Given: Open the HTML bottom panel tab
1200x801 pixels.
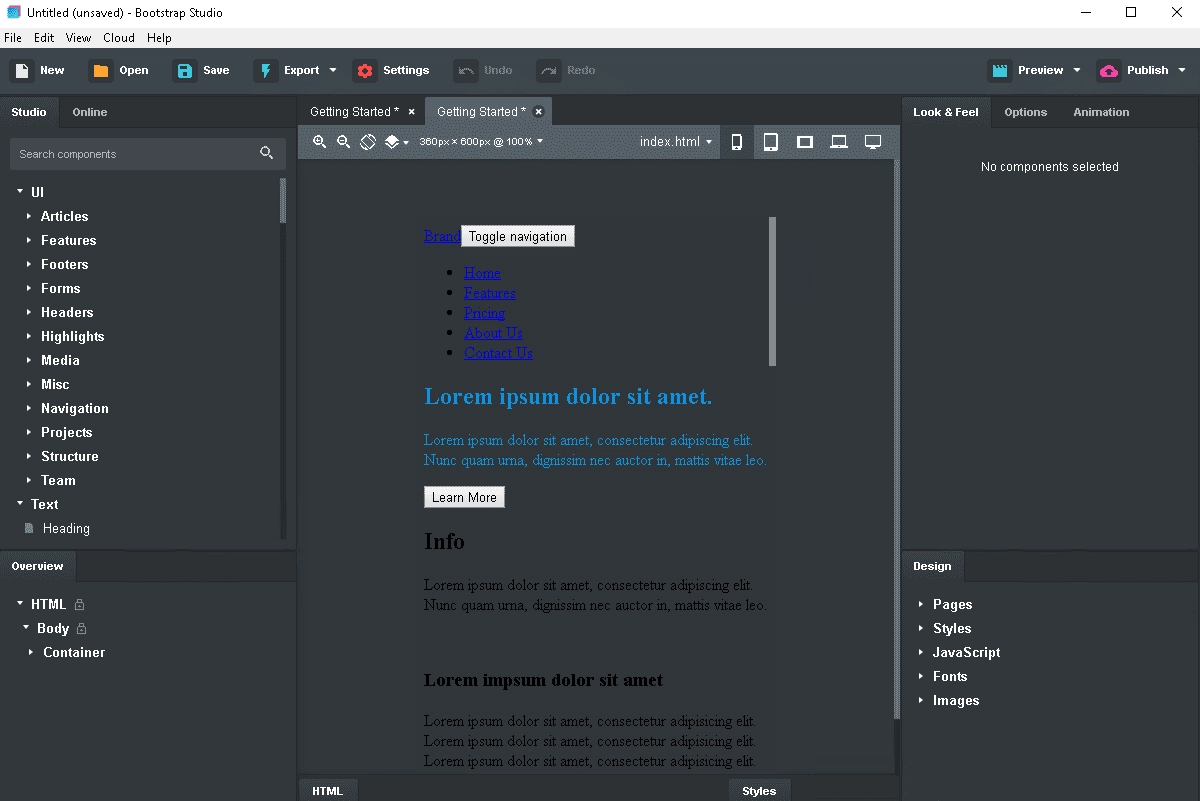Looking at the screenshot, I should [x=327, y=790].
